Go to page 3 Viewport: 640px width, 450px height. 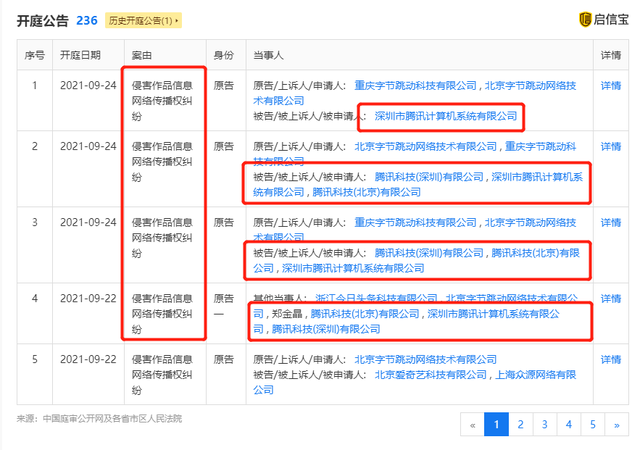tap(544, 425)
